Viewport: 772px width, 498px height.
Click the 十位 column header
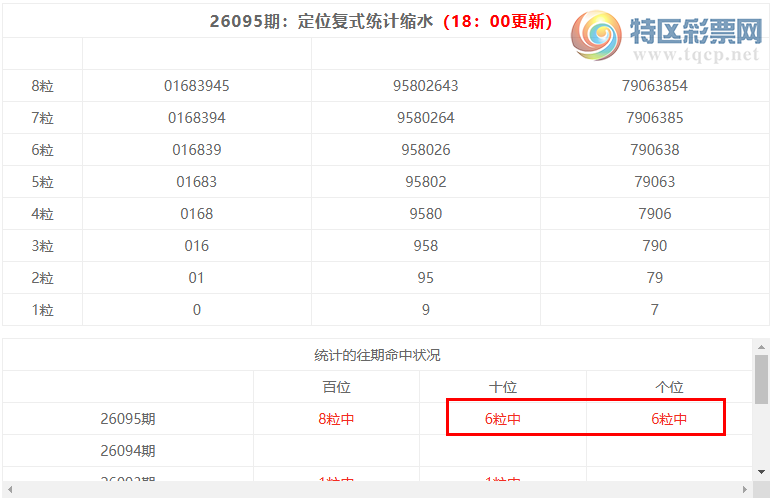503,387
